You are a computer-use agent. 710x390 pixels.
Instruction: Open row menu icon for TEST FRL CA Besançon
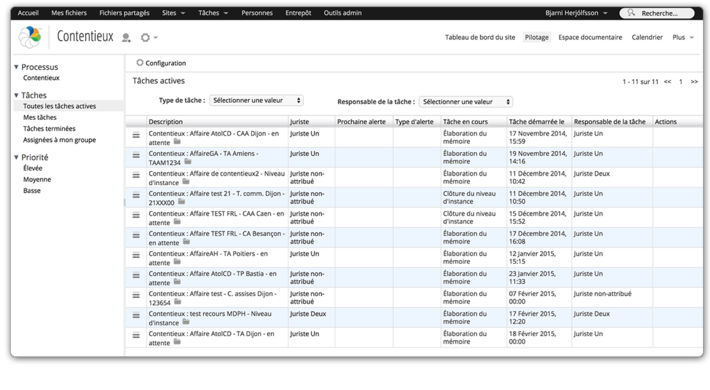click(x=136, y=235)
